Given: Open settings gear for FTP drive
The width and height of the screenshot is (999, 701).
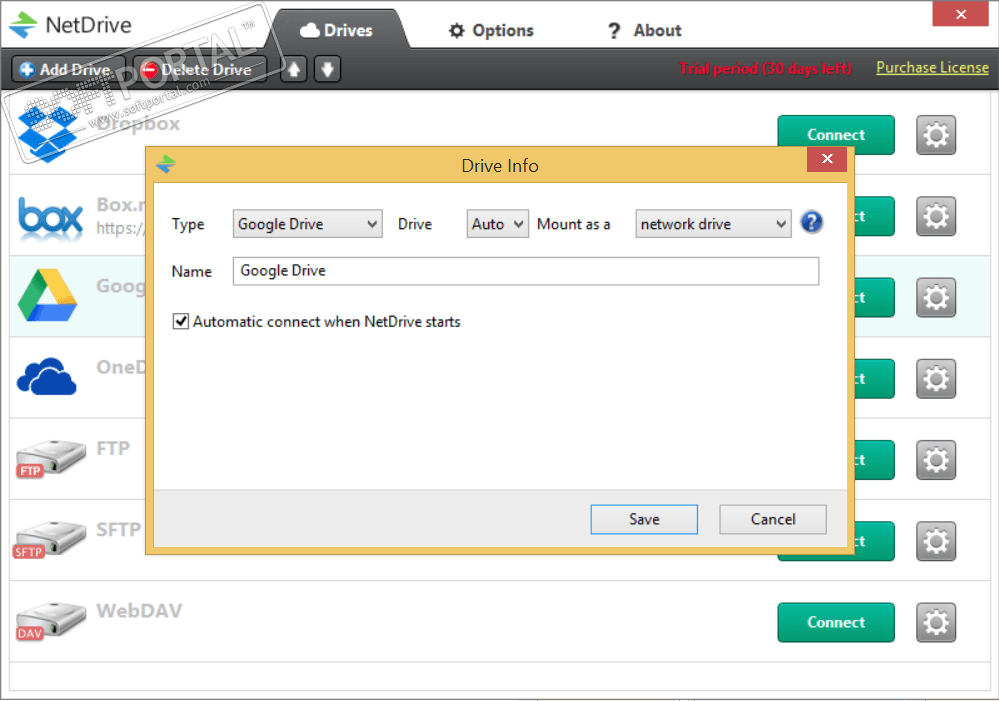Looking at the screenshot, I should pos(936,459).
